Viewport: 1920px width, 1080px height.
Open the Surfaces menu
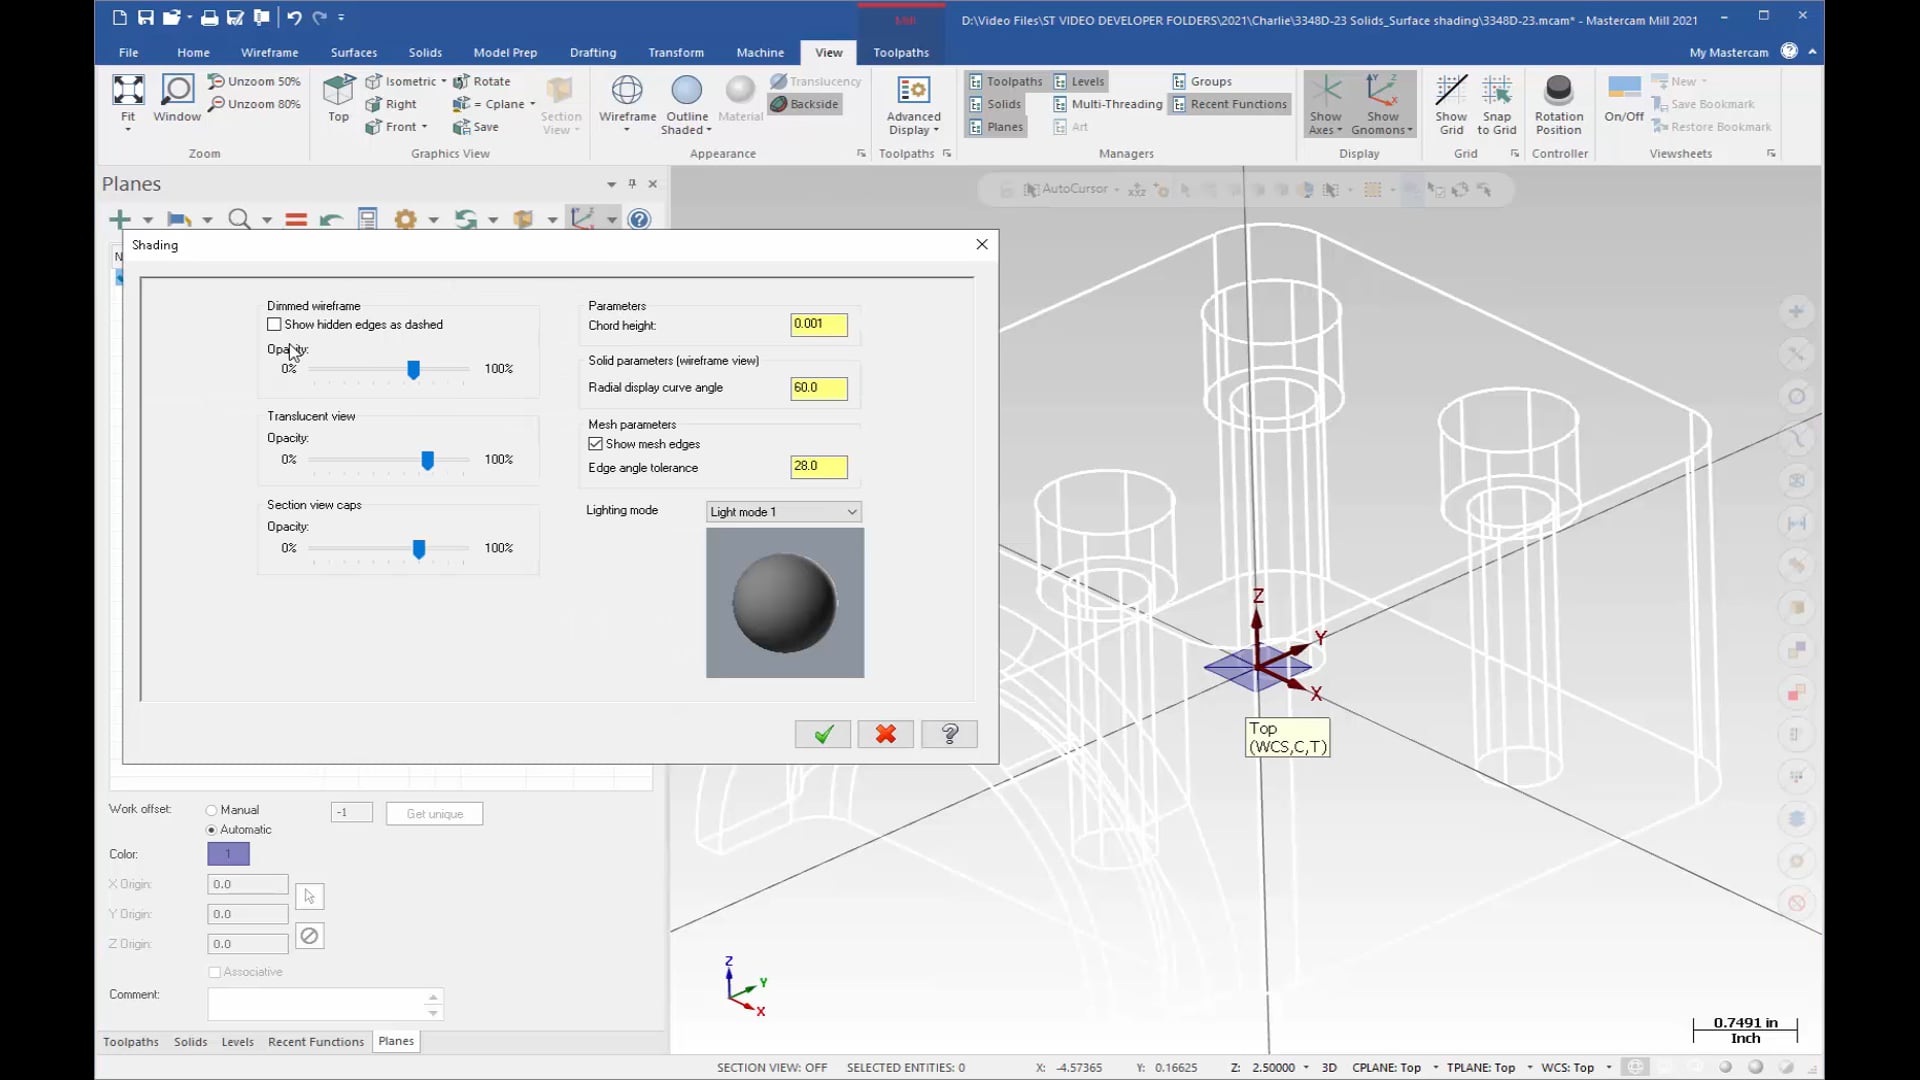click(x=352, y=51)
